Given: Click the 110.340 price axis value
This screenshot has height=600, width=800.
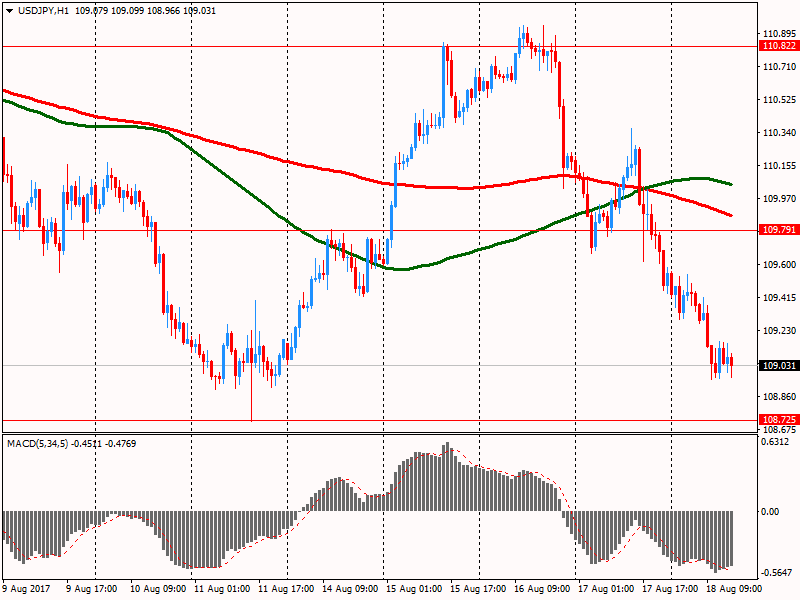Looking at the screenshot, I should [779, 133].
